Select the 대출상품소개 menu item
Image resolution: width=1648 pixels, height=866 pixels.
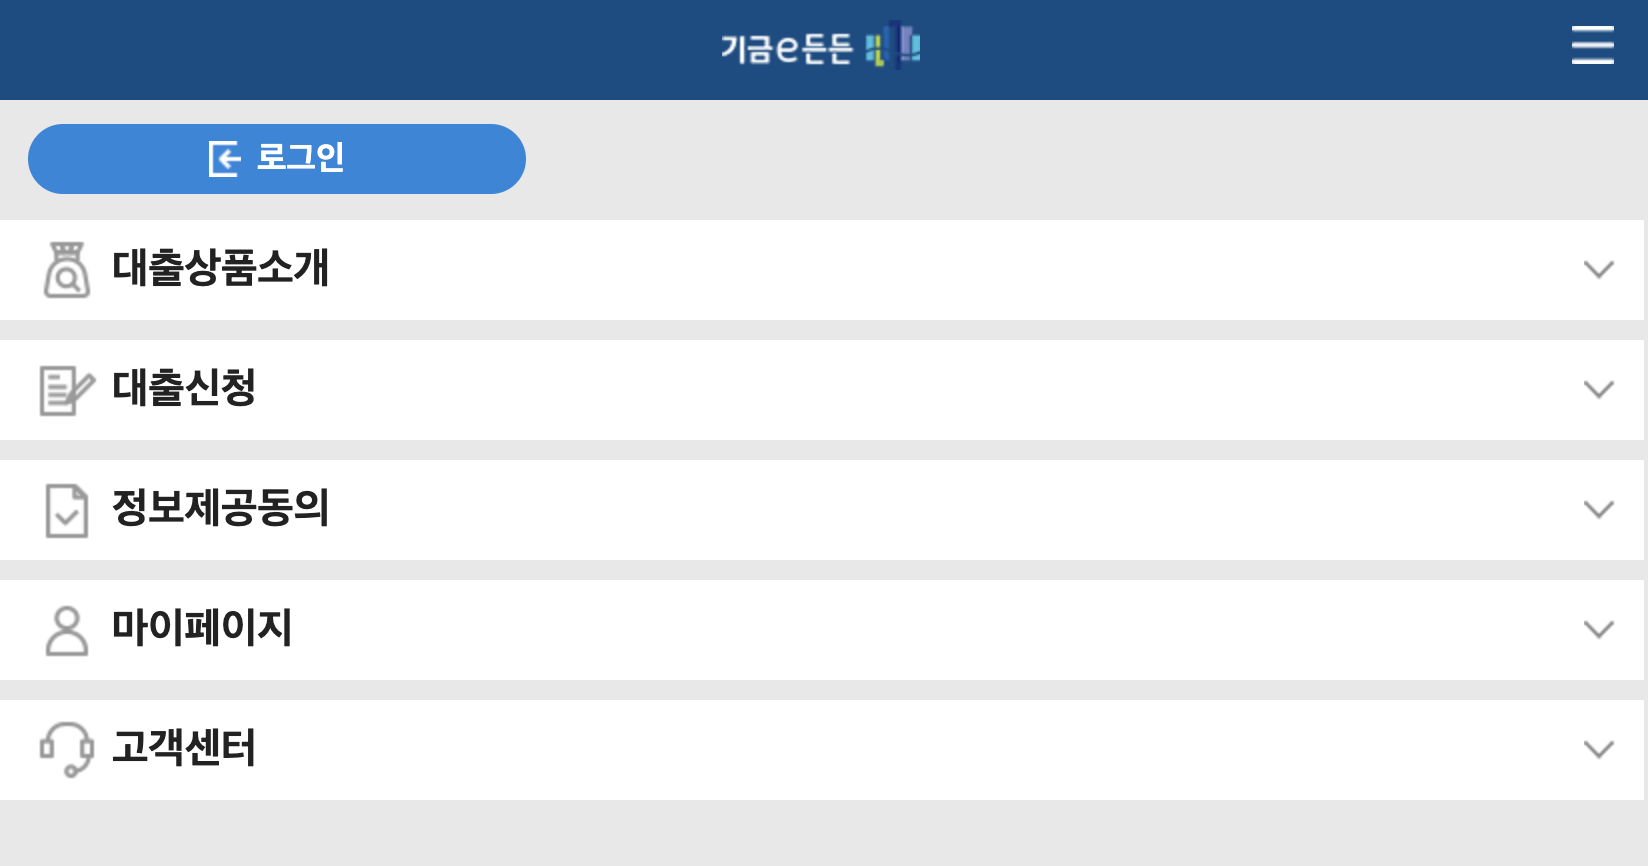(x=222, y=270)
